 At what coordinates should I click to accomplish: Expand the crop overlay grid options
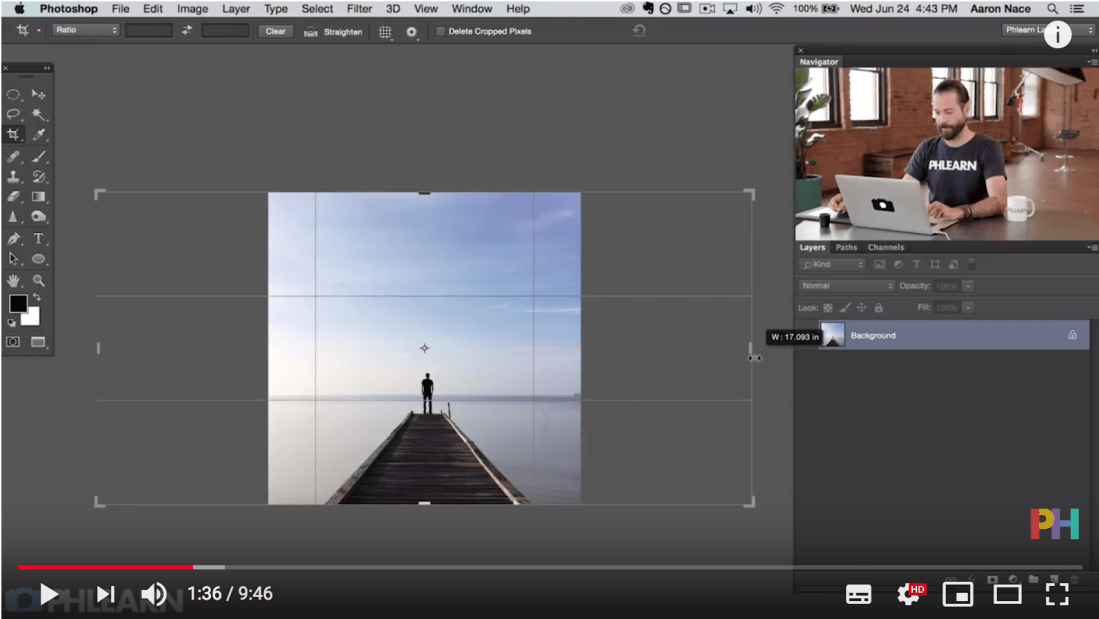tap(385, 32)
